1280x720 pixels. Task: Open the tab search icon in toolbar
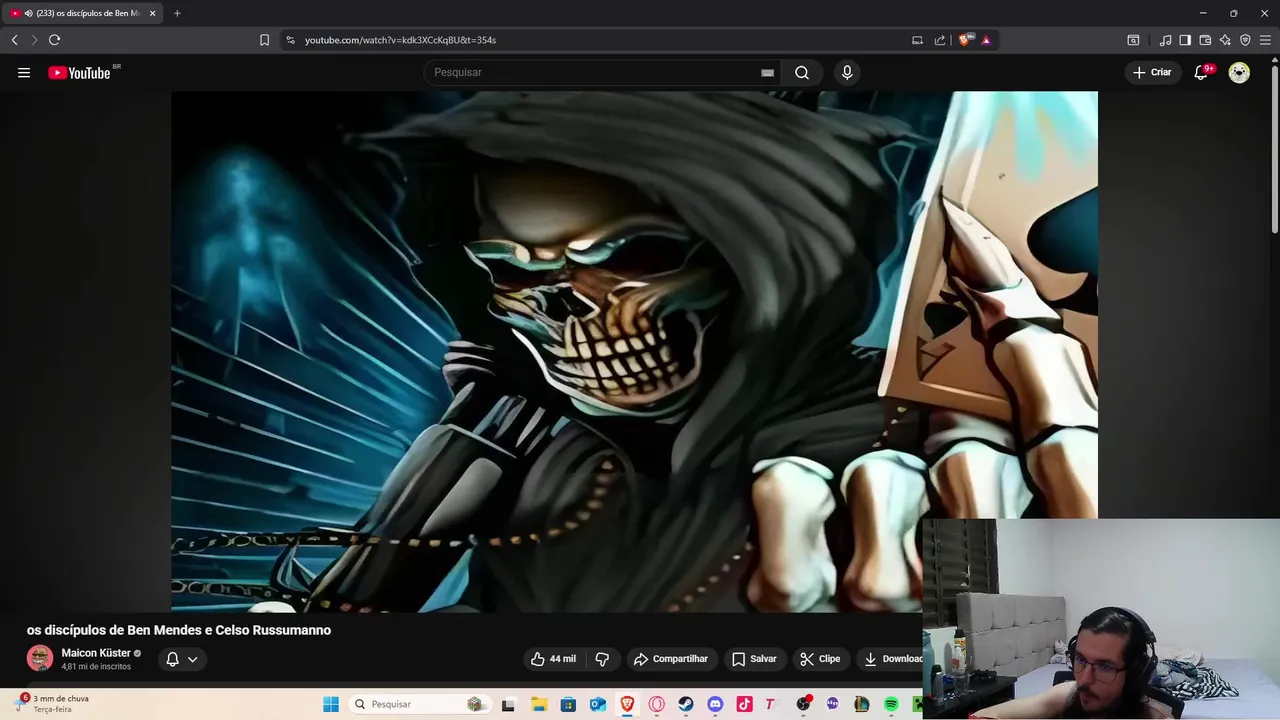pos(1133,40)
